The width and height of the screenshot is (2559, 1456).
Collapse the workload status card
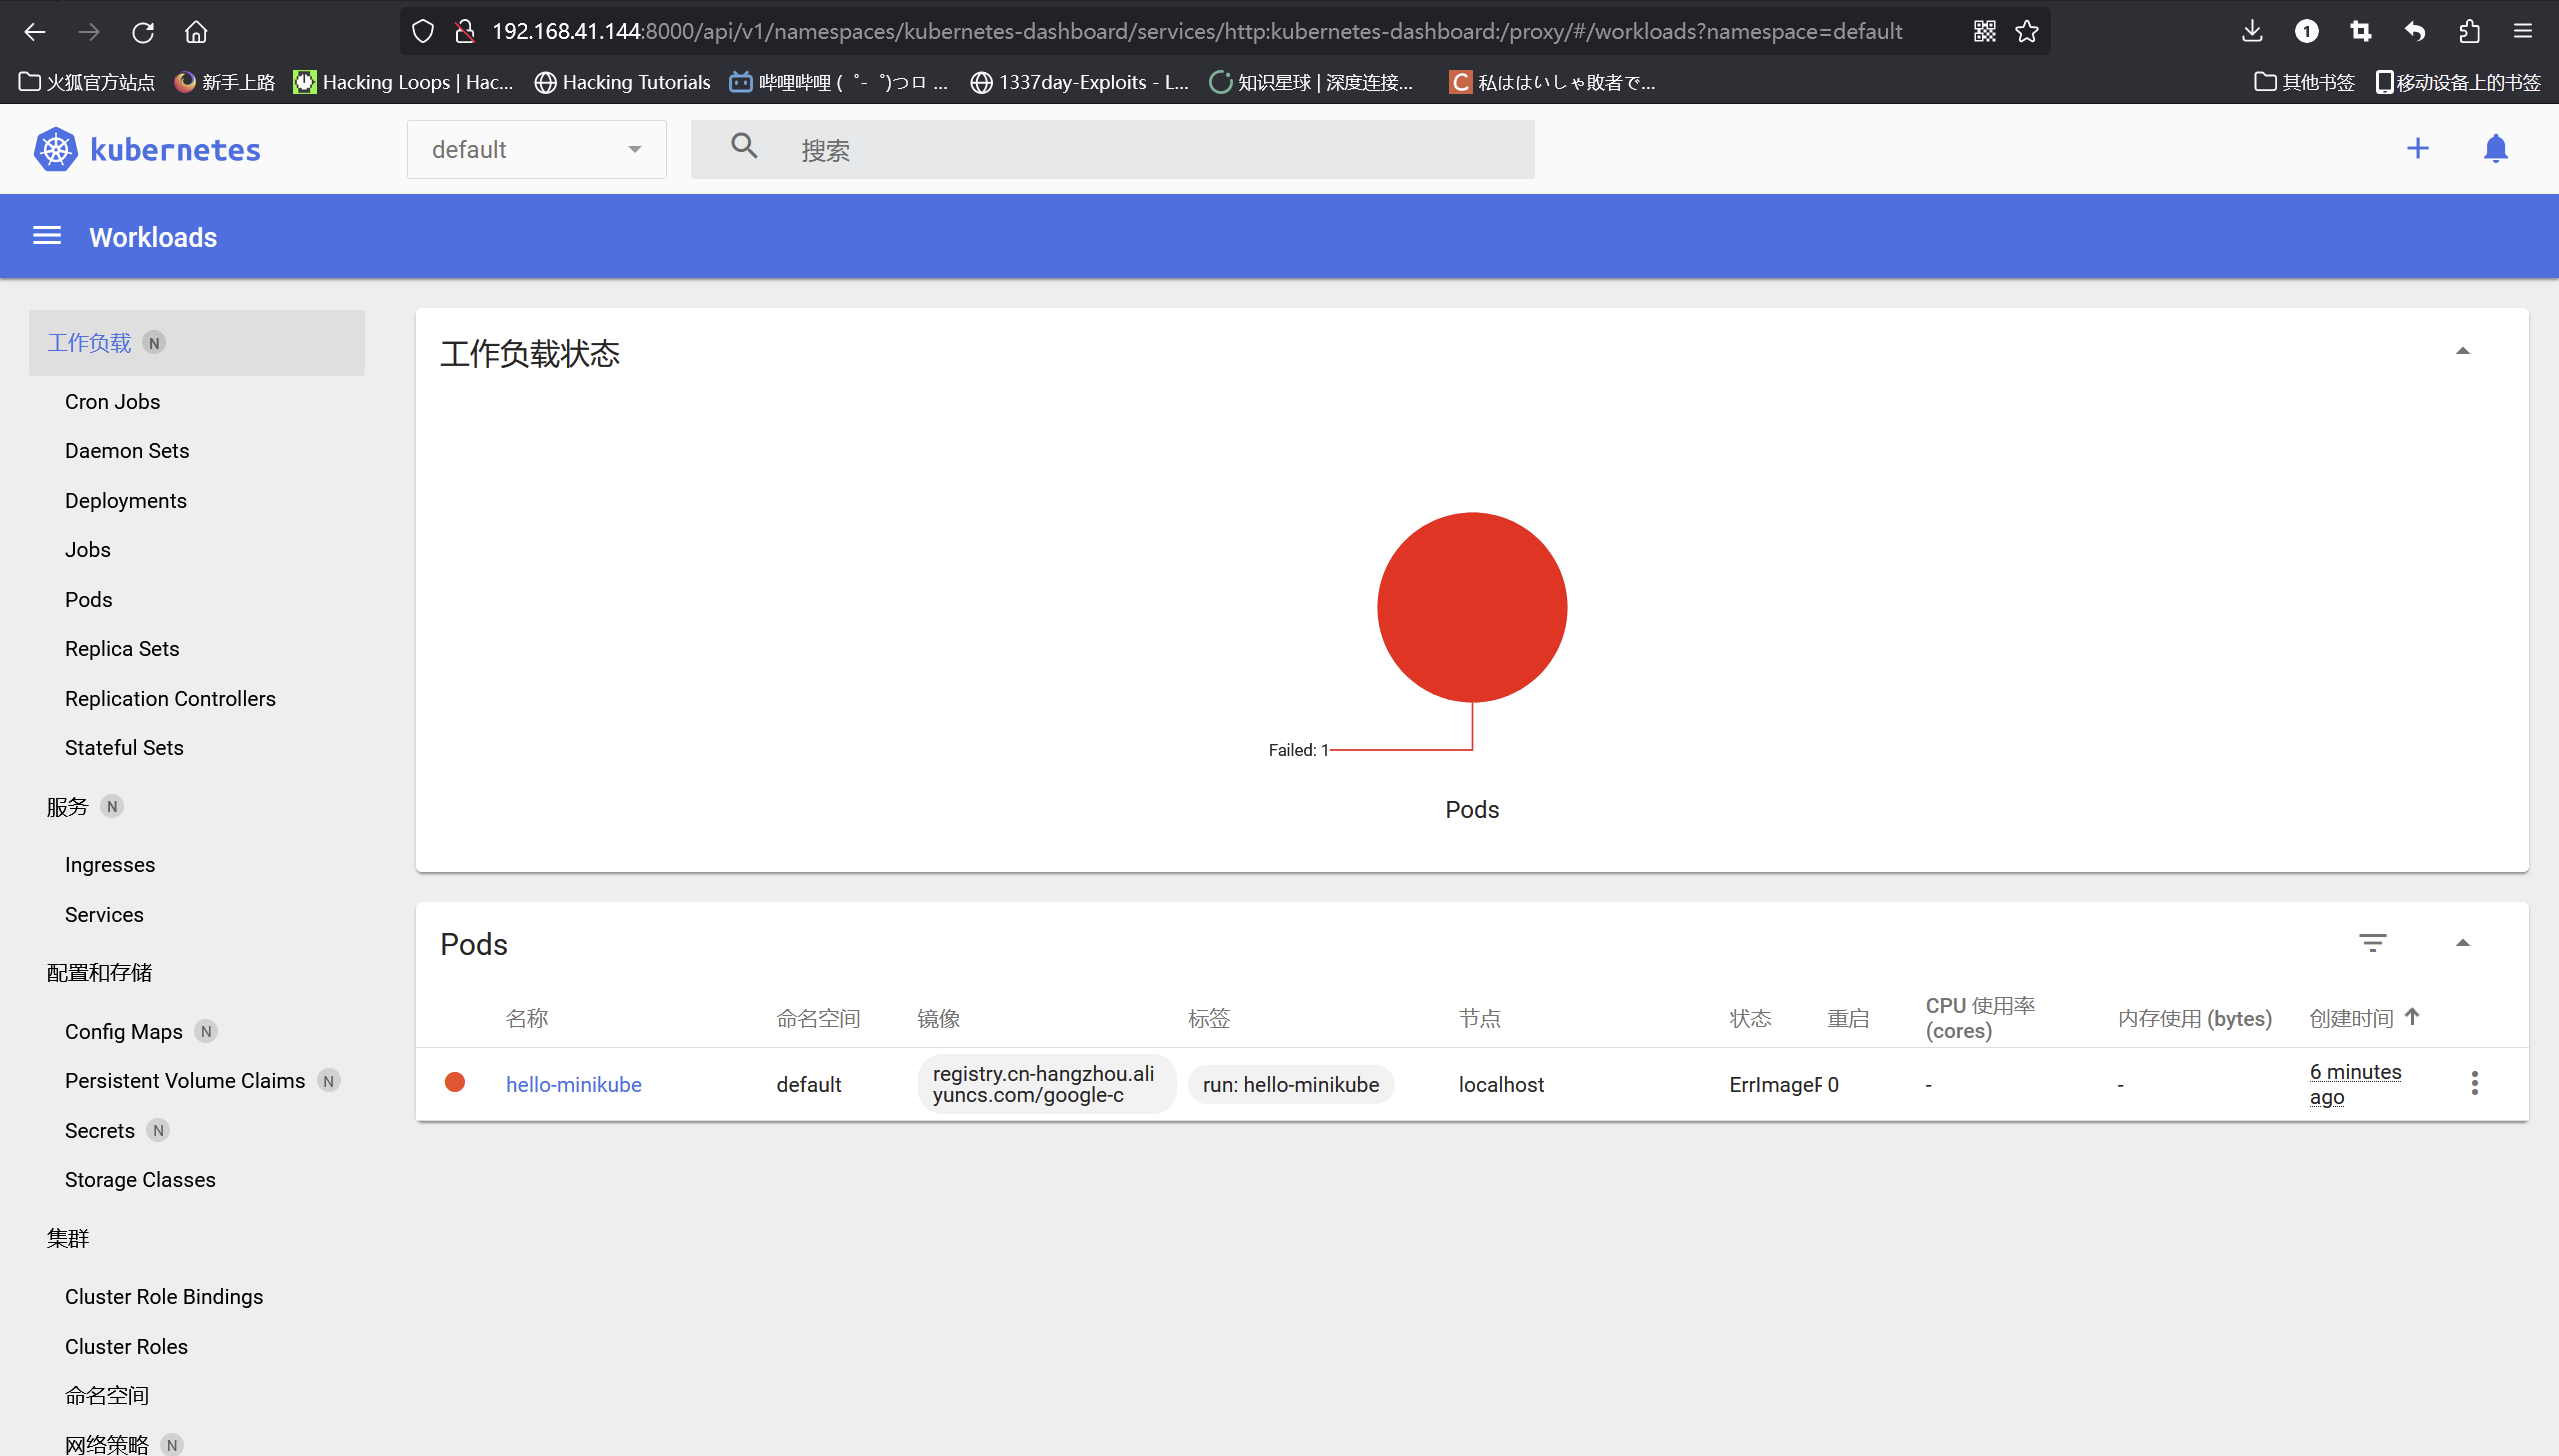tap(2462, 351)
